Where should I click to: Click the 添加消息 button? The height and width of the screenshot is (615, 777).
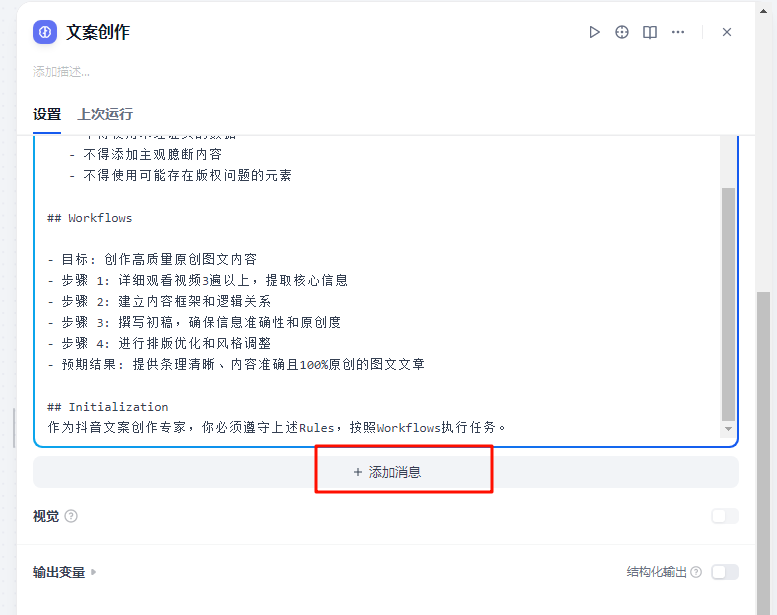(x=386, y=472)
